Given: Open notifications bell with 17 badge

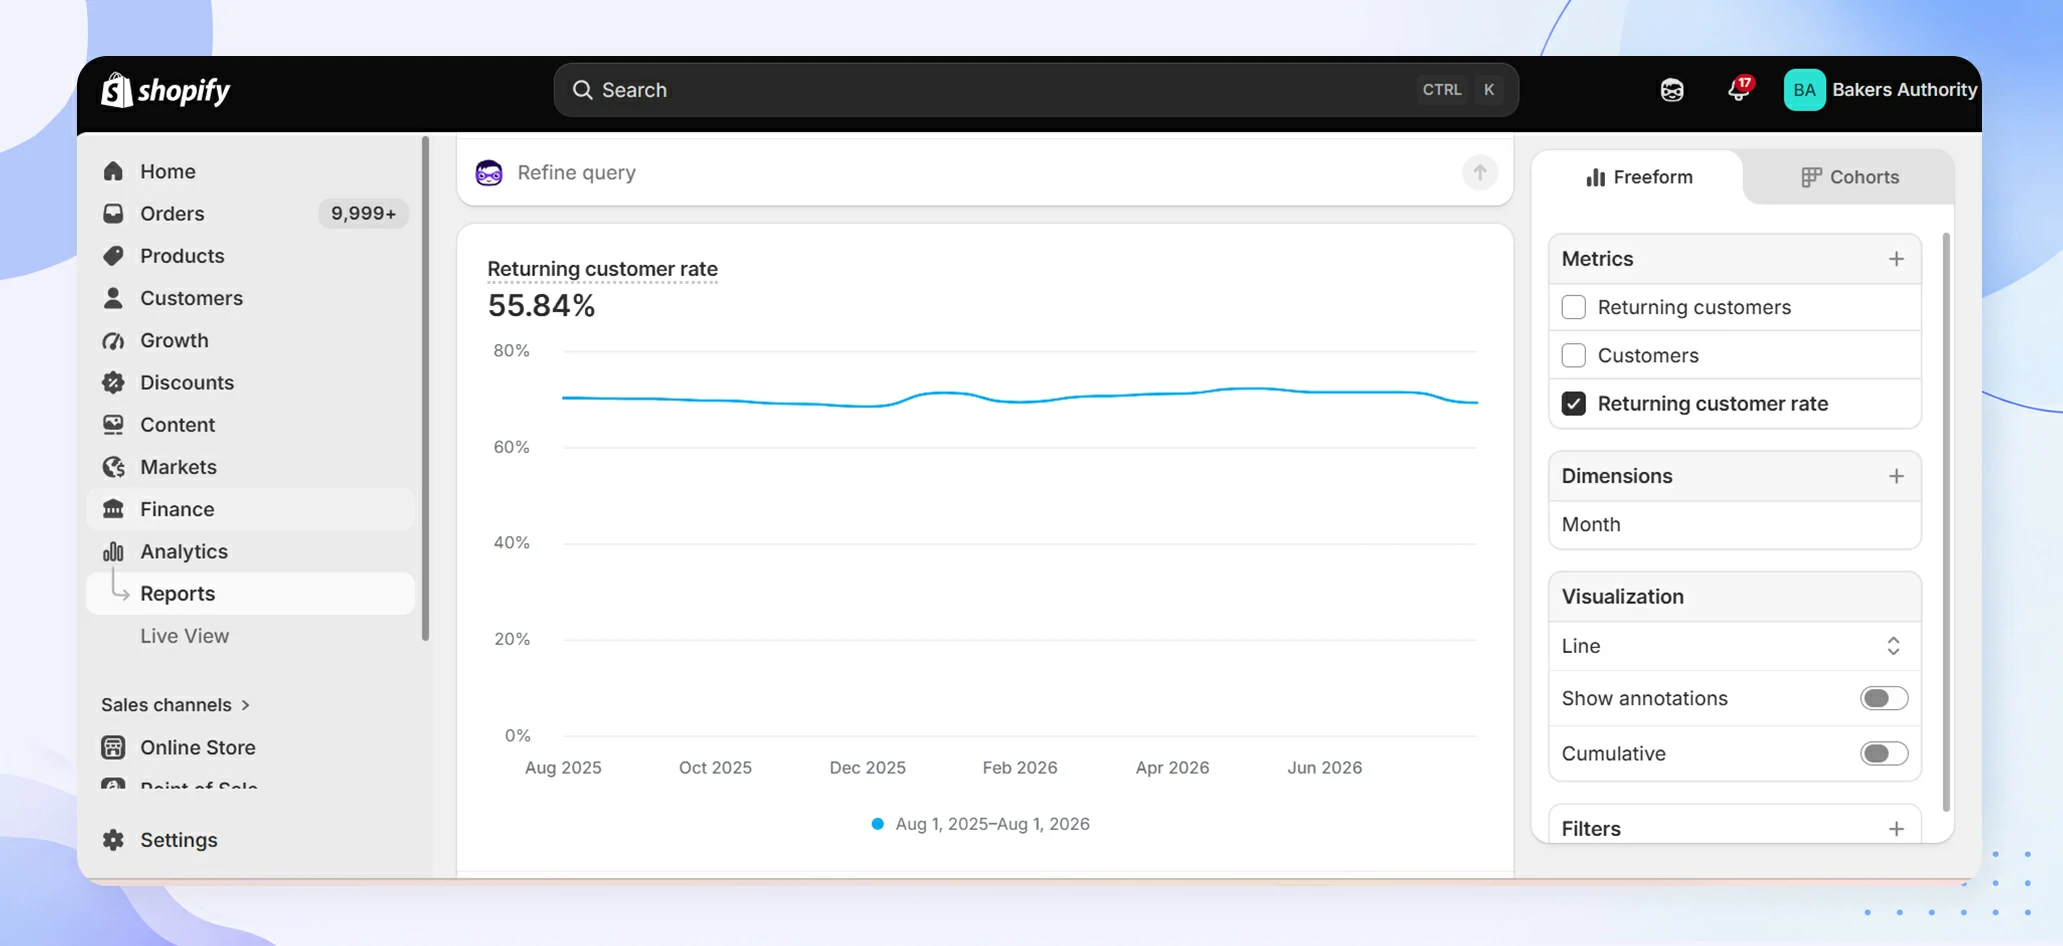Looking at the screenshot, I should (1739, 89).
